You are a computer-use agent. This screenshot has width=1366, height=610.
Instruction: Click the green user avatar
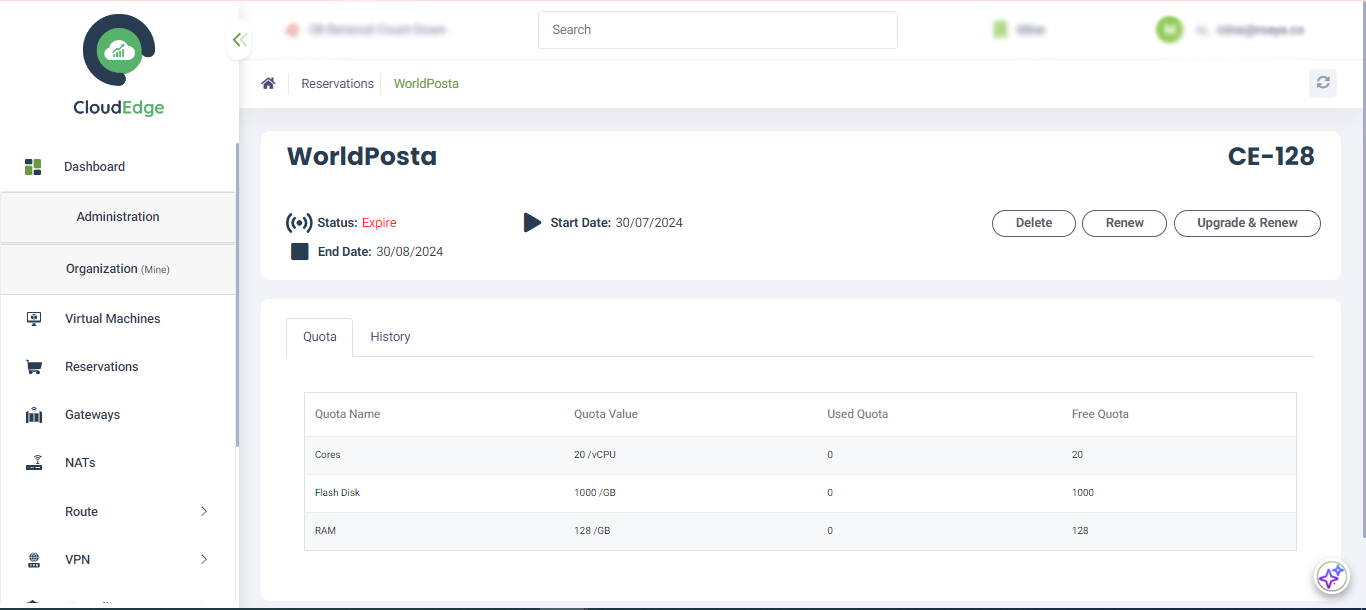click(1169, 30)
